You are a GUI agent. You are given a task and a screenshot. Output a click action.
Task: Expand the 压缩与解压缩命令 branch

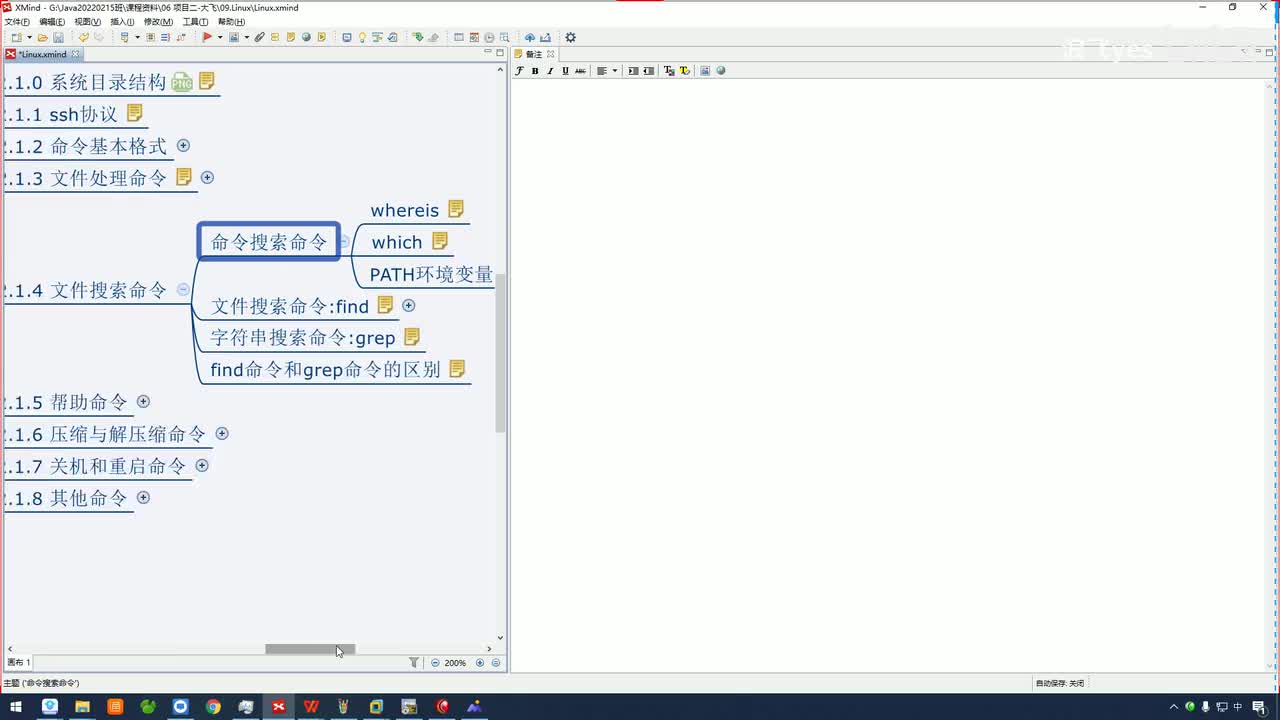[x=222, y=433]
